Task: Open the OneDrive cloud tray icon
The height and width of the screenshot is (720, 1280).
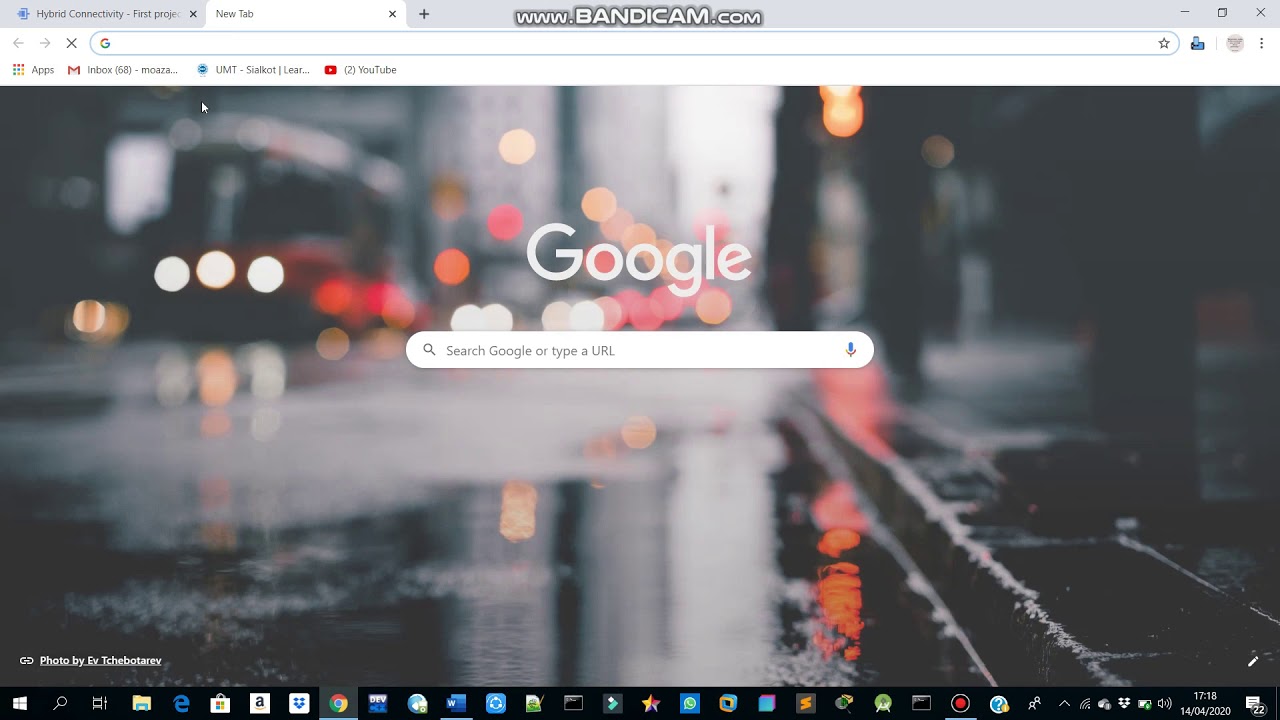Action: click(x=1105, y=703)
